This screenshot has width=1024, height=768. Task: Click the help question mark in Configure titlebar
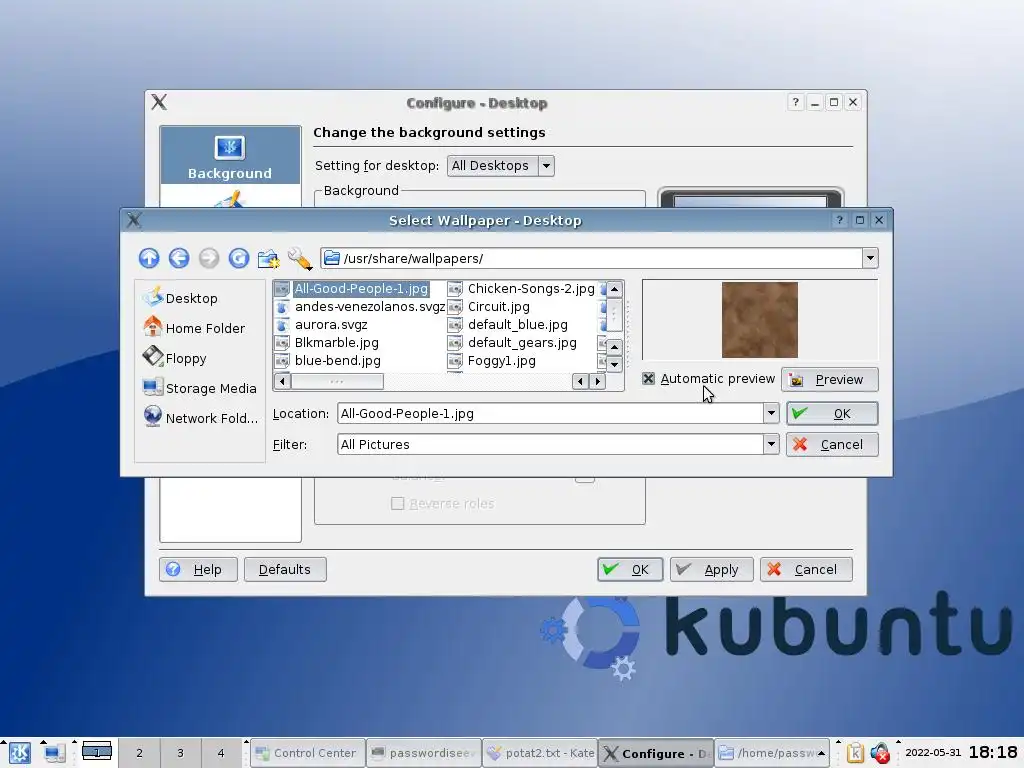point(795,103)
